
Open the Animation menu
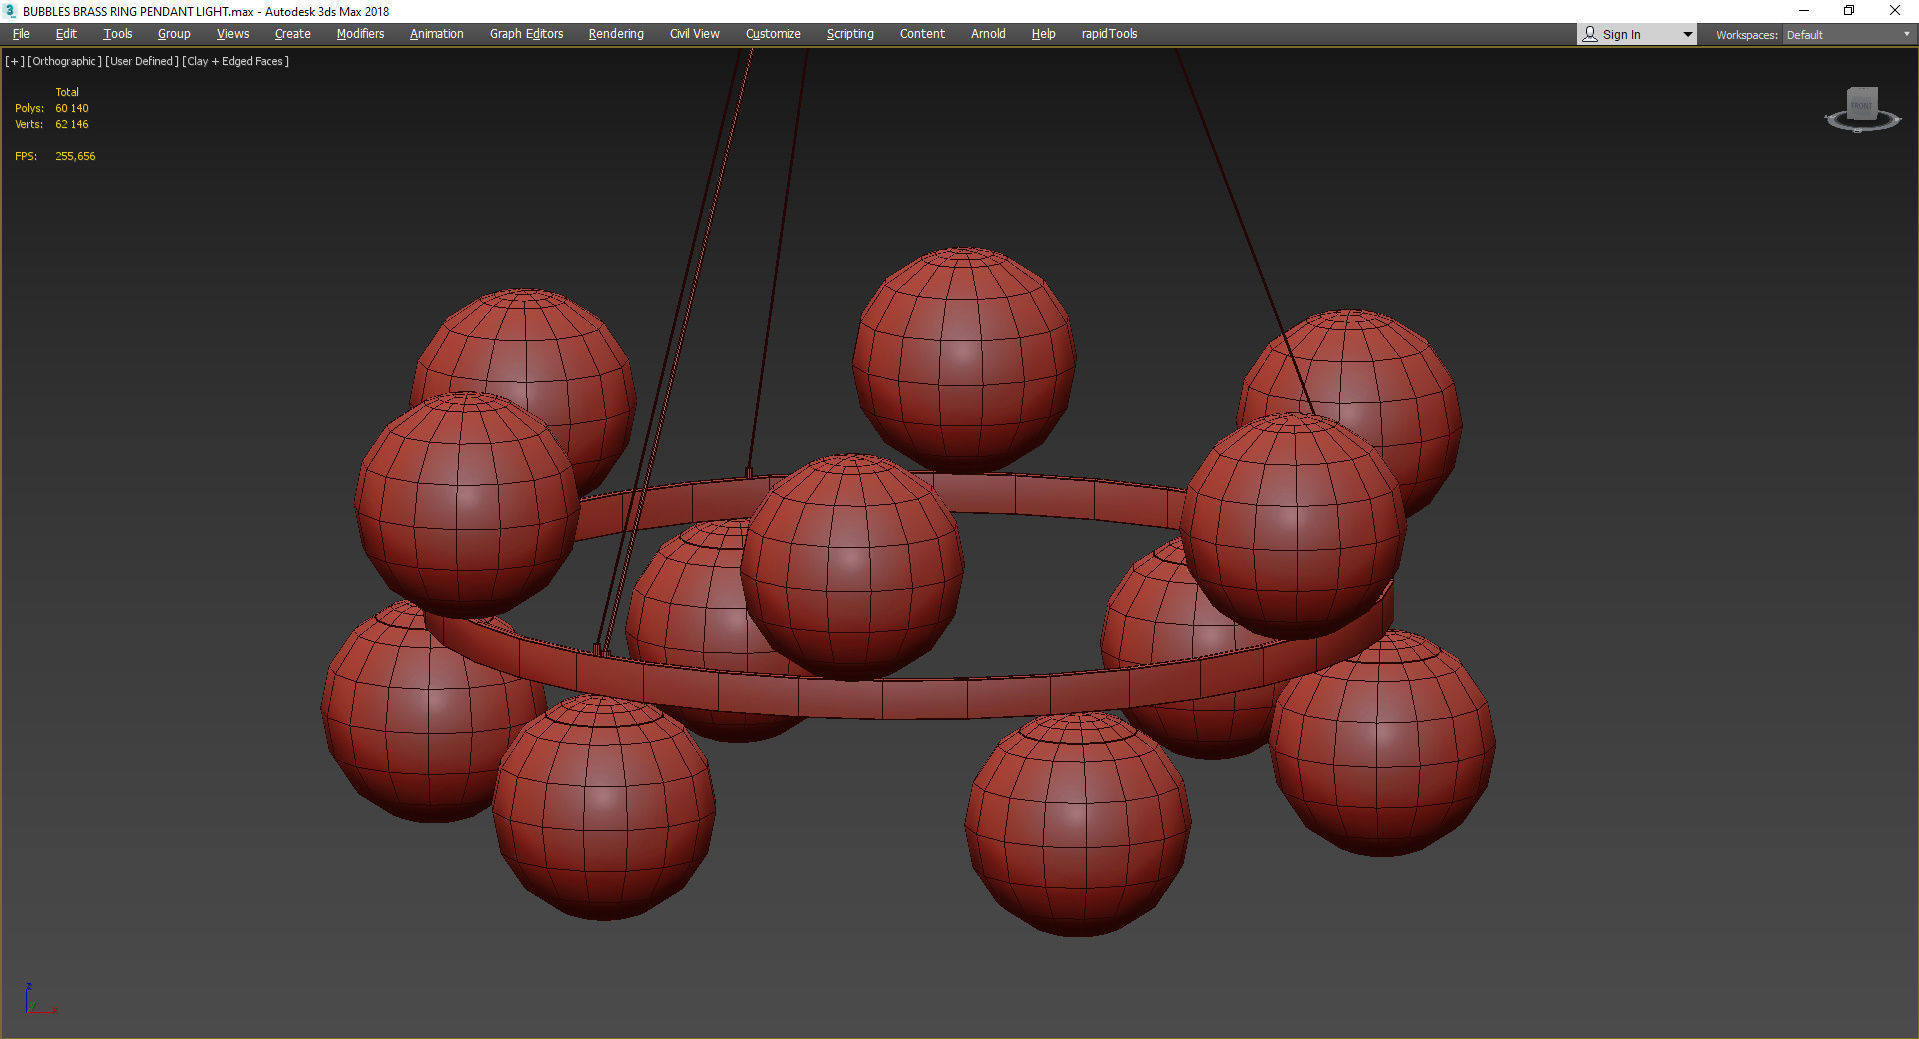tap(436, 34)
